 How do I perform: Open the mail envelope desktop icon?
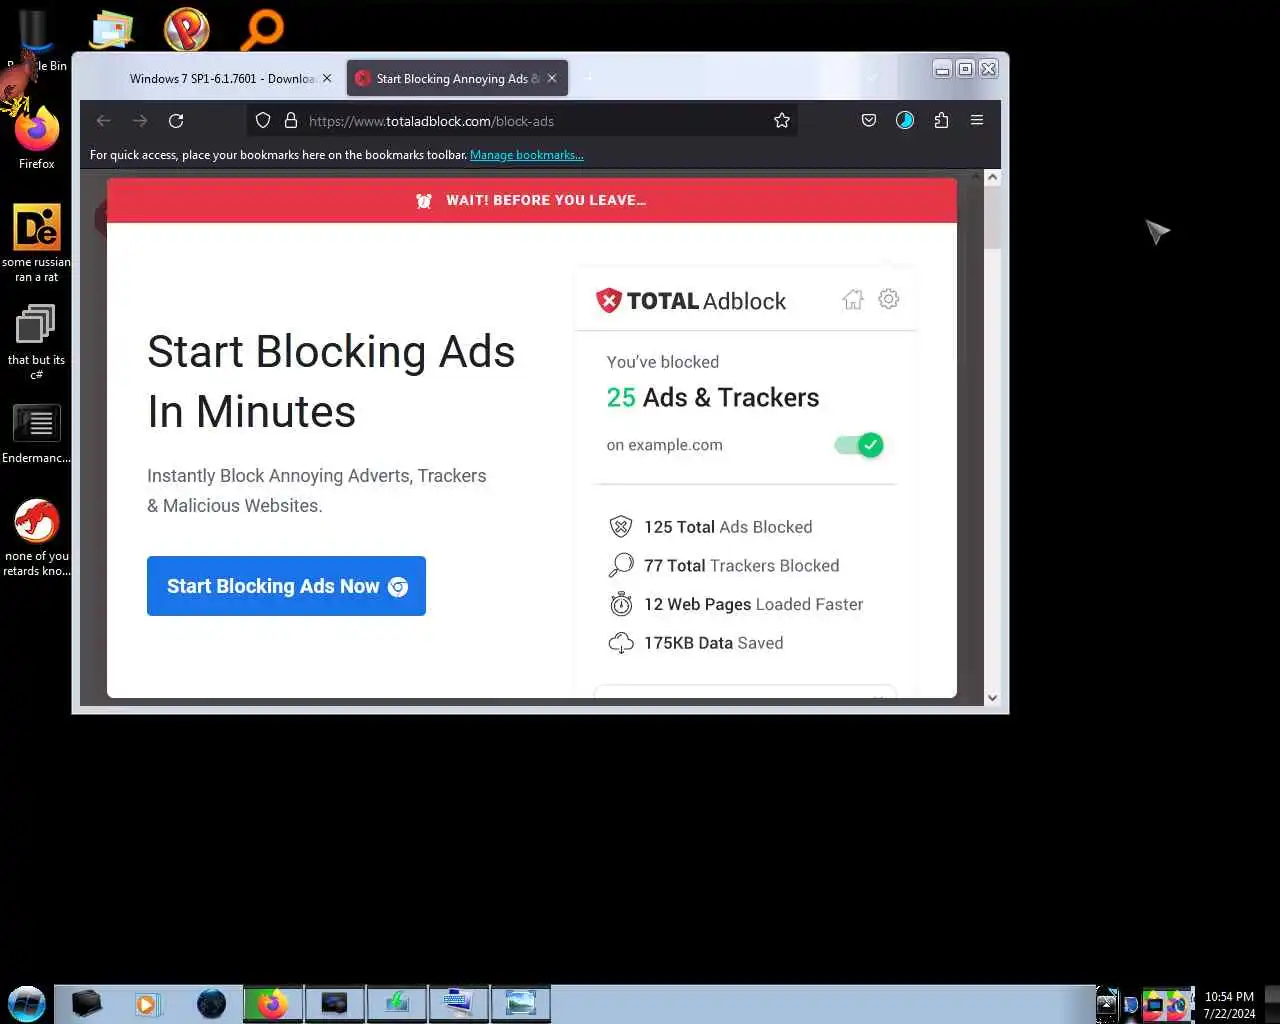[112, 29]
